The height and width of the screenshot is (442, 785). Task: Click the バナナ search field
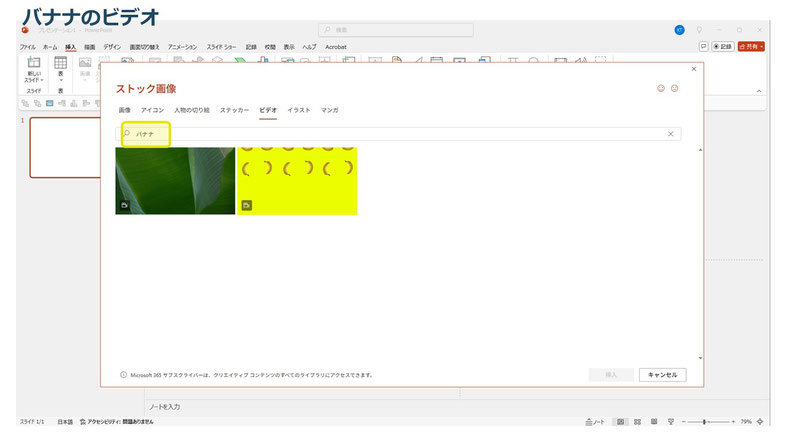pyautogui.click(x=398, y=134)
